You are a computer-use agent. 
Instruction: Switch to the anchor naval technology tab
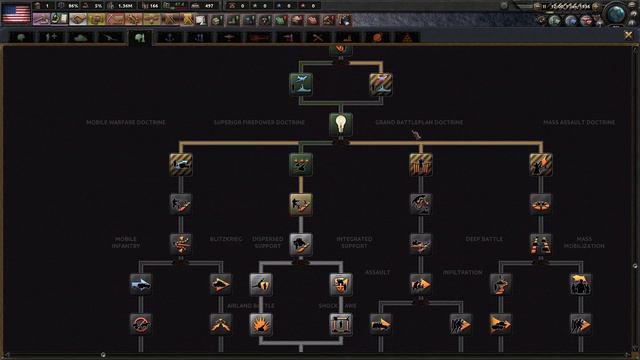pos(169,38)
